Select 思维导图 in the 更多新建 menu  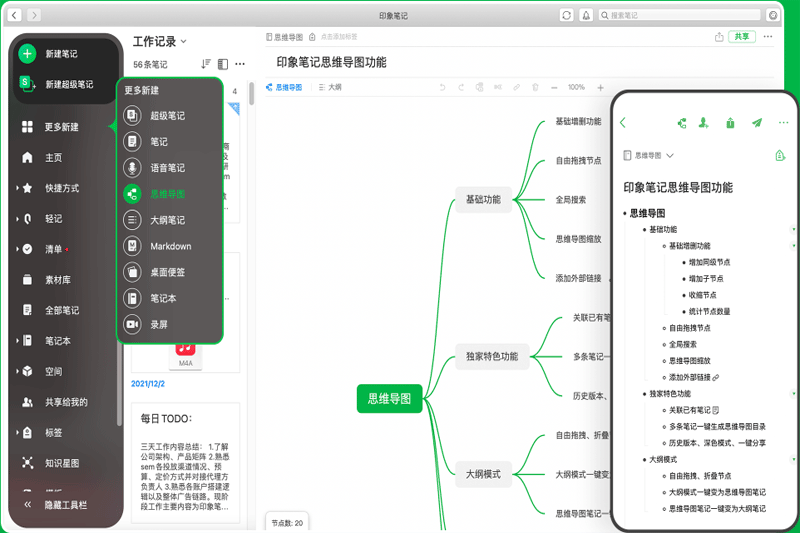pyautogui.click(x=167, y=194)
